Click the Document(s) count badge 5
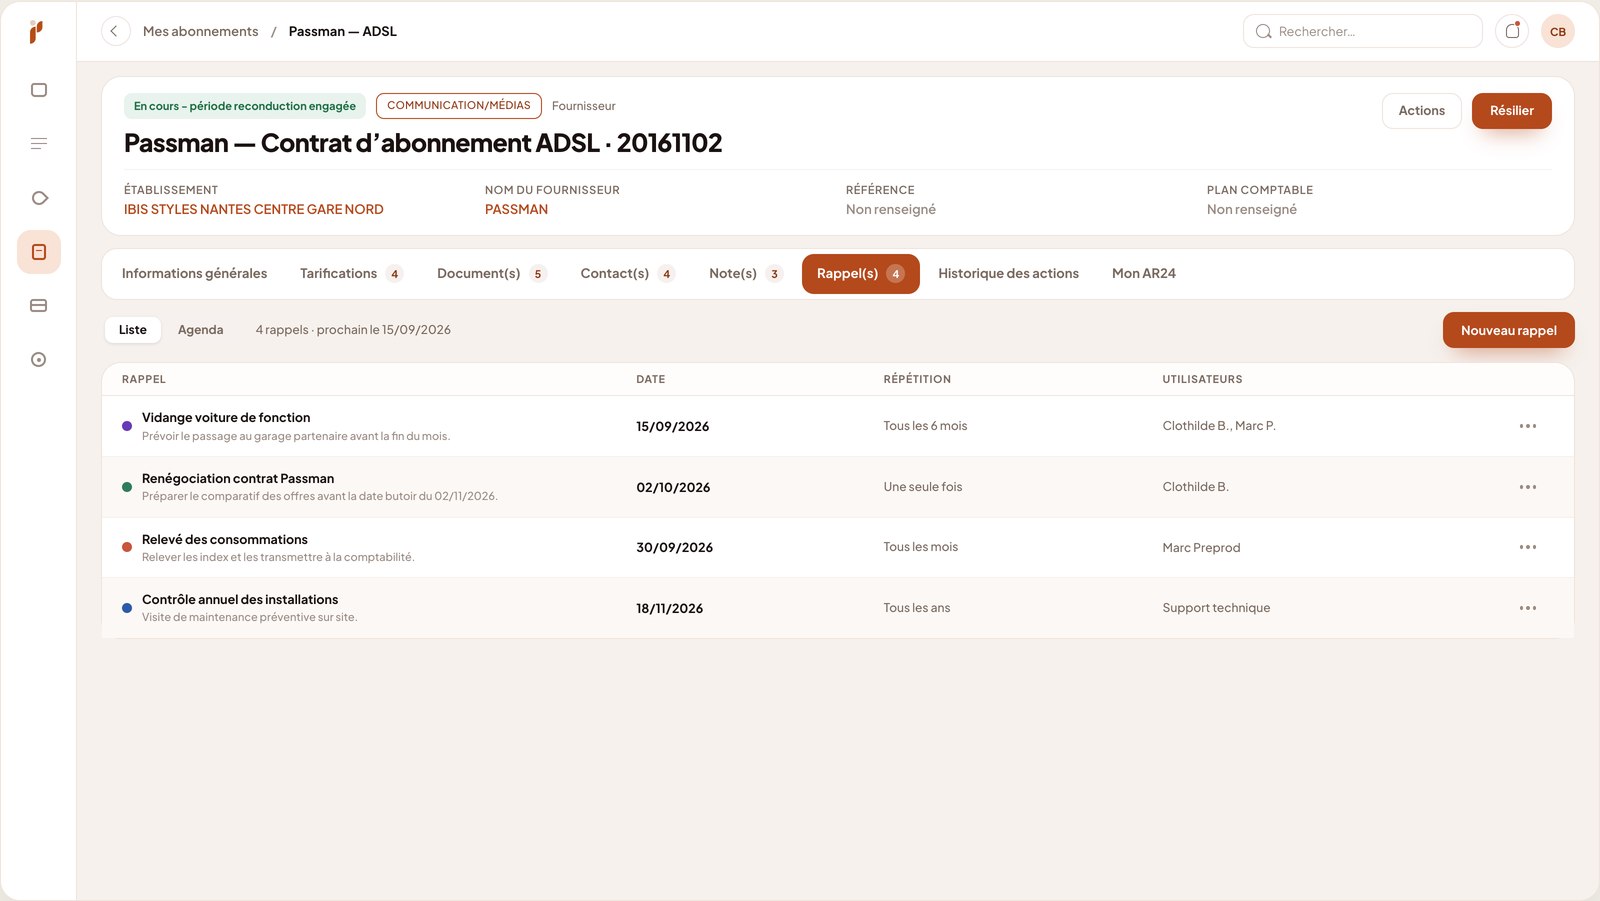Viewport: 1600px width, 901px height. 538,274
